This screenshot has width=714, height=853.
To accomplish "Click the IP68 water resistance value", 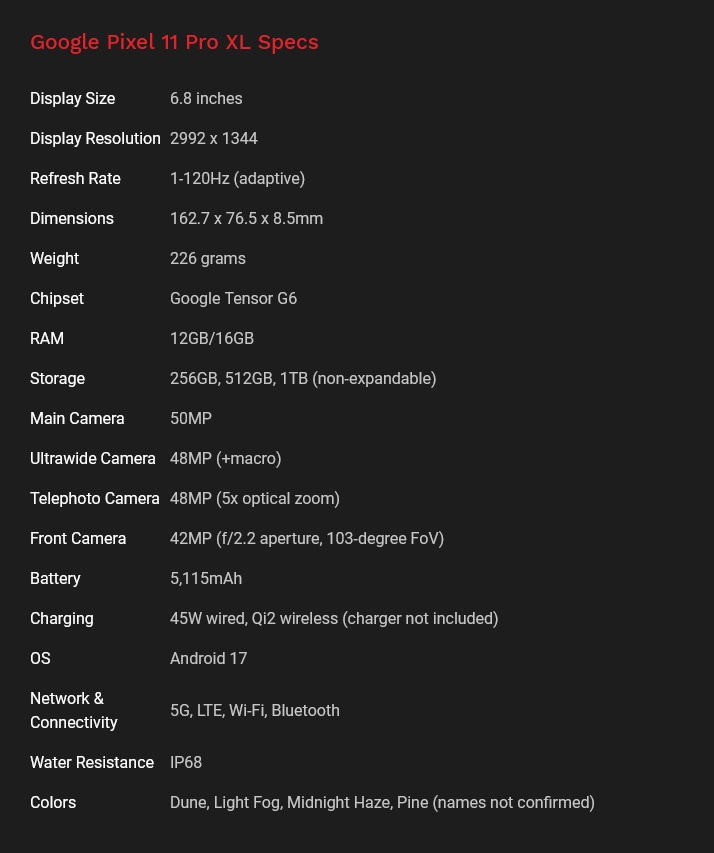I will (186, 763).
